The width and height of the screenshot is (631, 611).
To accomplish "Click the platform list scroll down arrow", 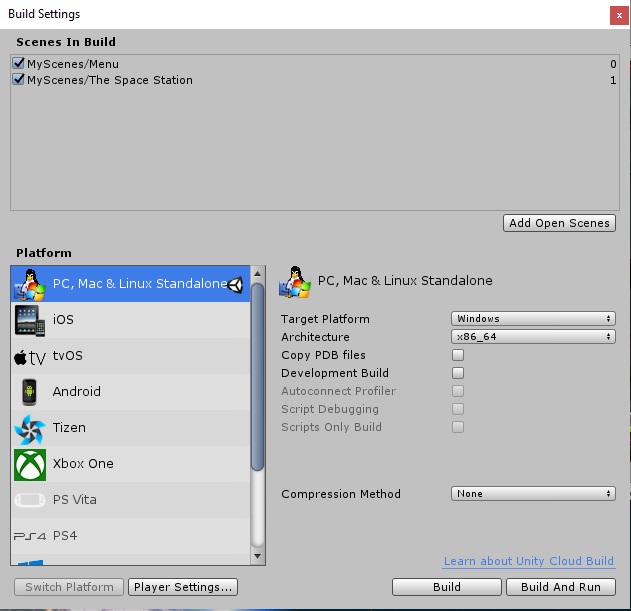I will (x=258, y=556).
